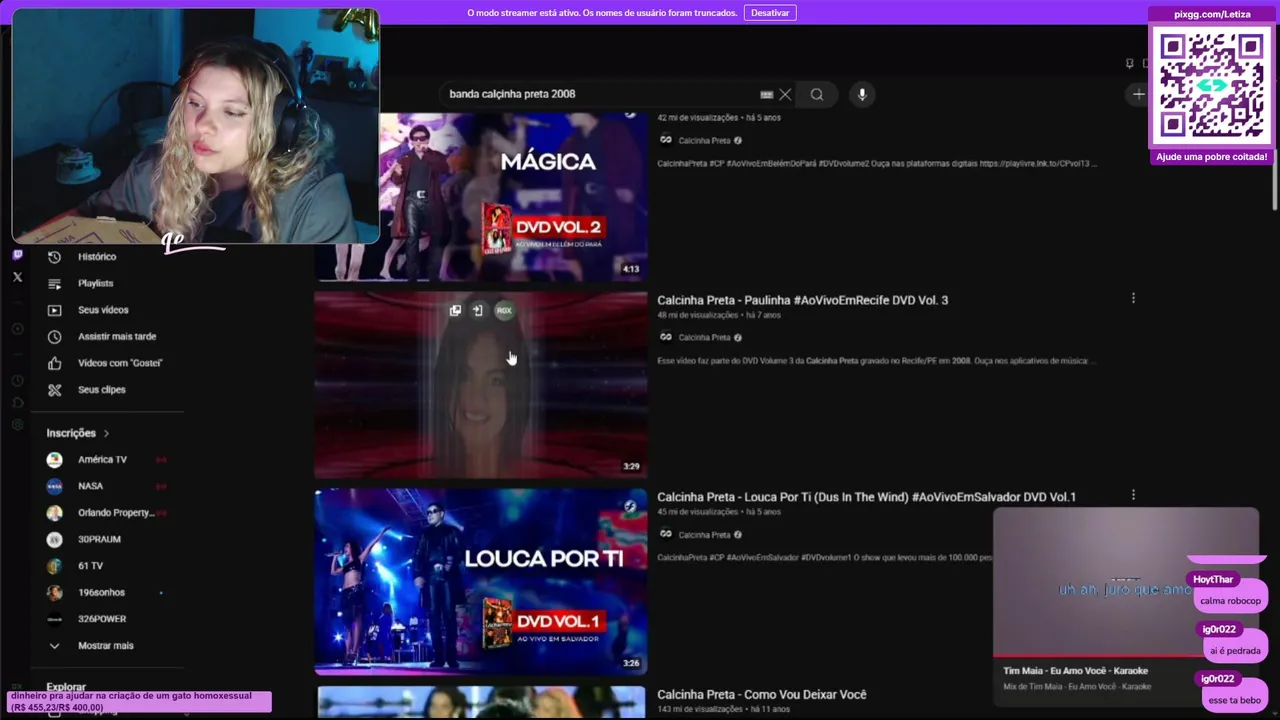Click pixgg.com/Letiza label

(x=1212, y=14)
